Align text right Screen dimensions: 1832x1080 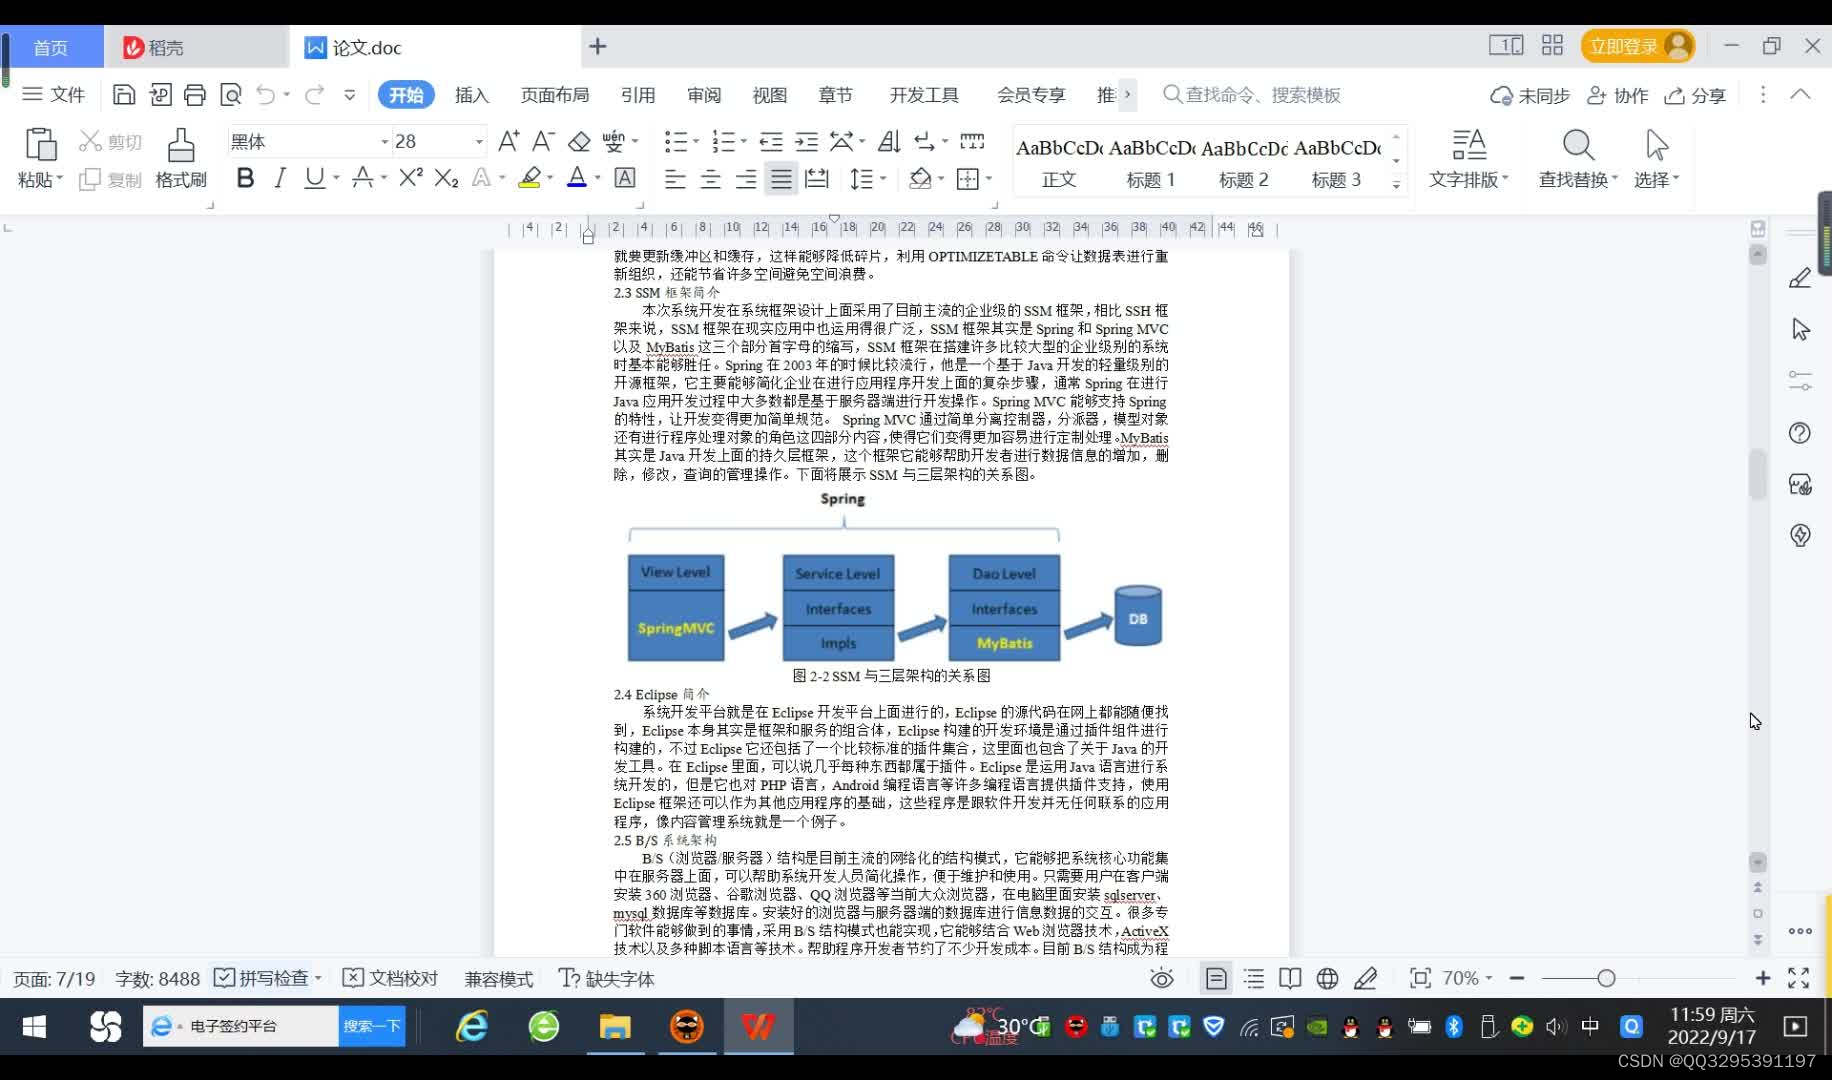pos(746,179)
